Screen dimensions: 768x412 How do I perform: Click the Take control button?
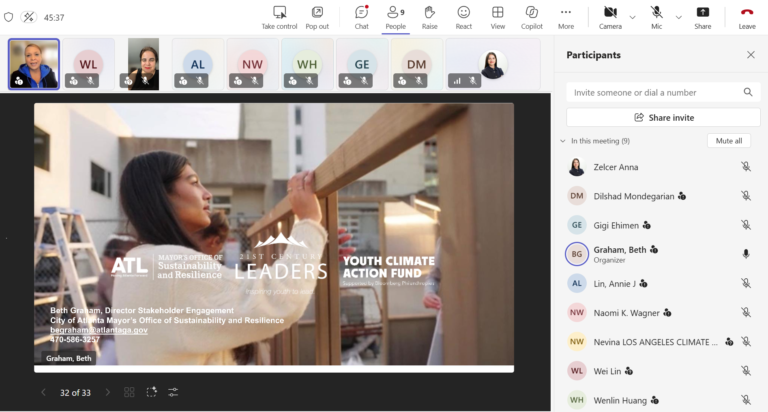(279, 18)
